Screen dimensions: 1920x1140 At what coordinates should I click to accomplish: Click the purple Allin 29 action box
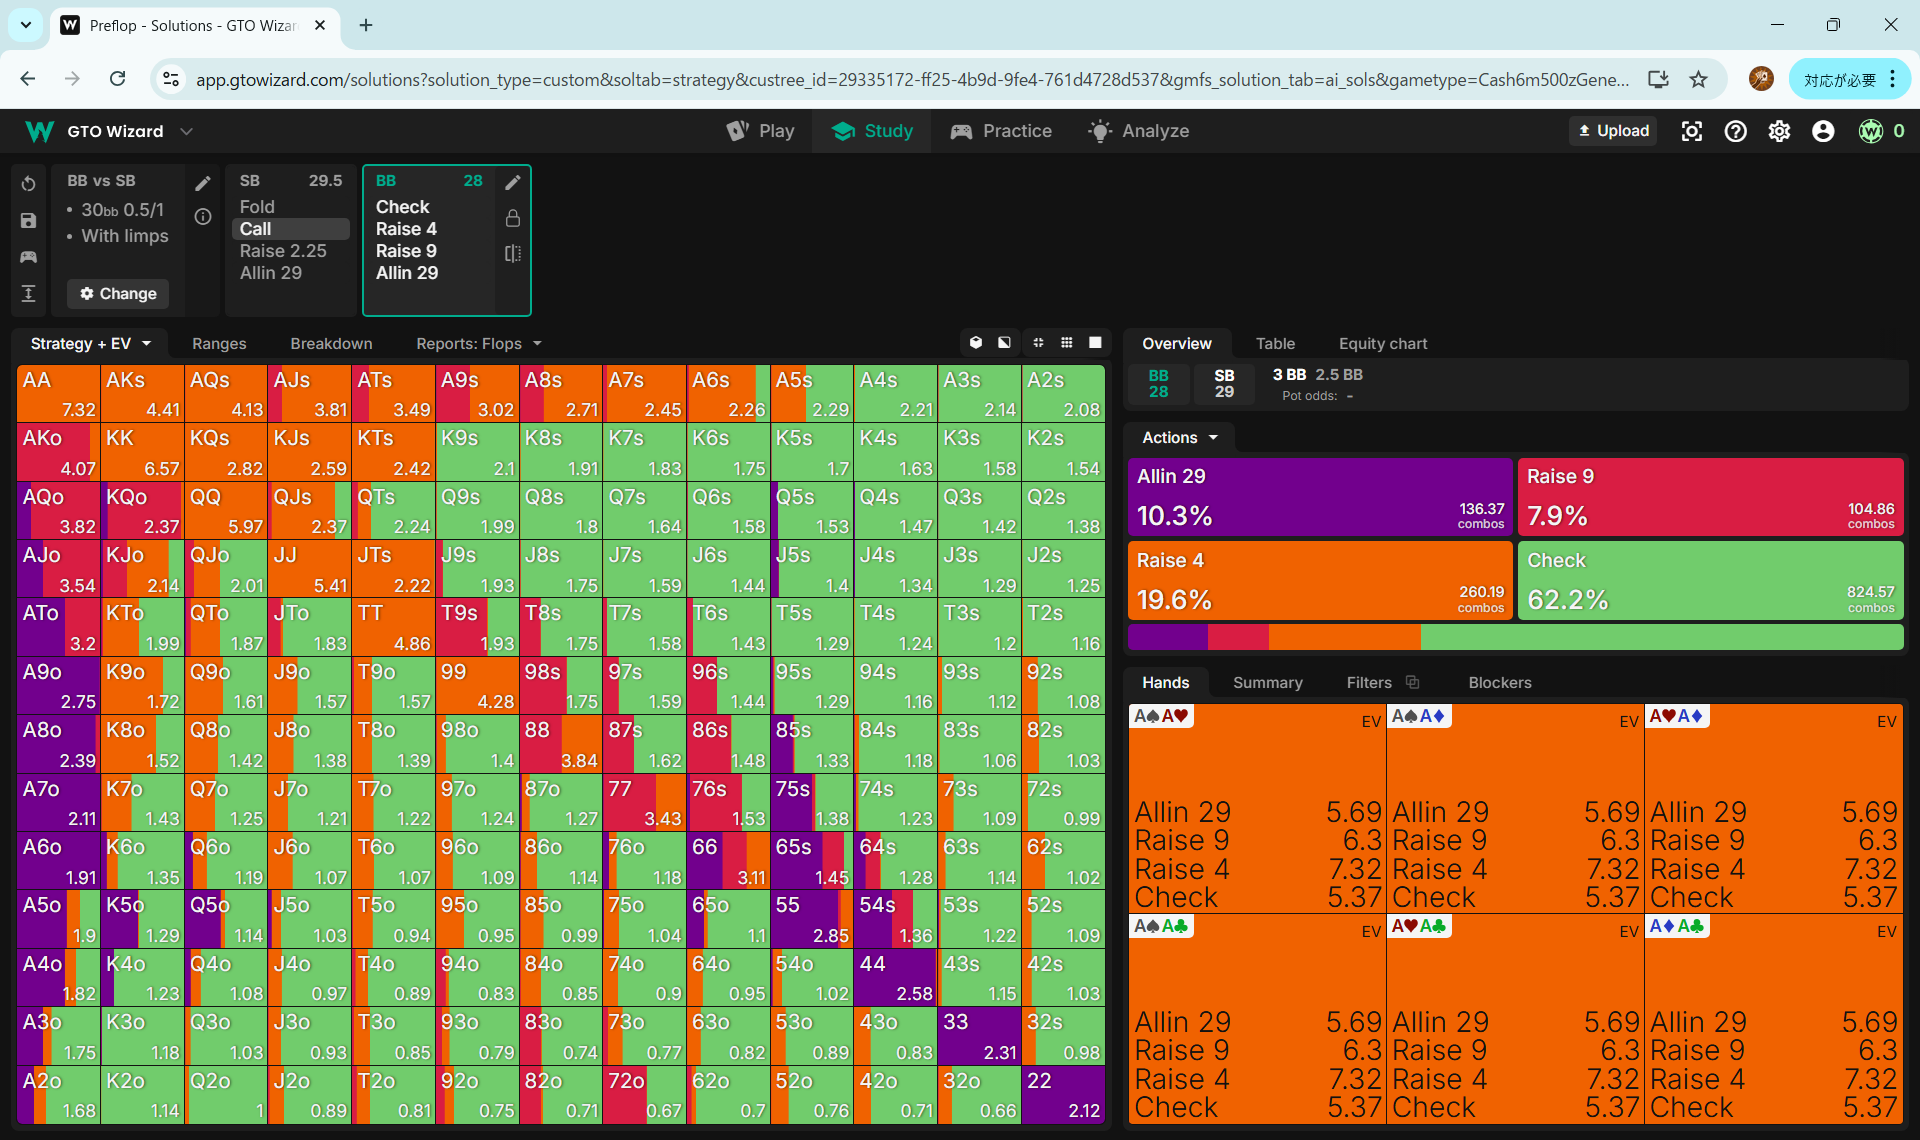pyautogui.click(x=1319, y=496)
